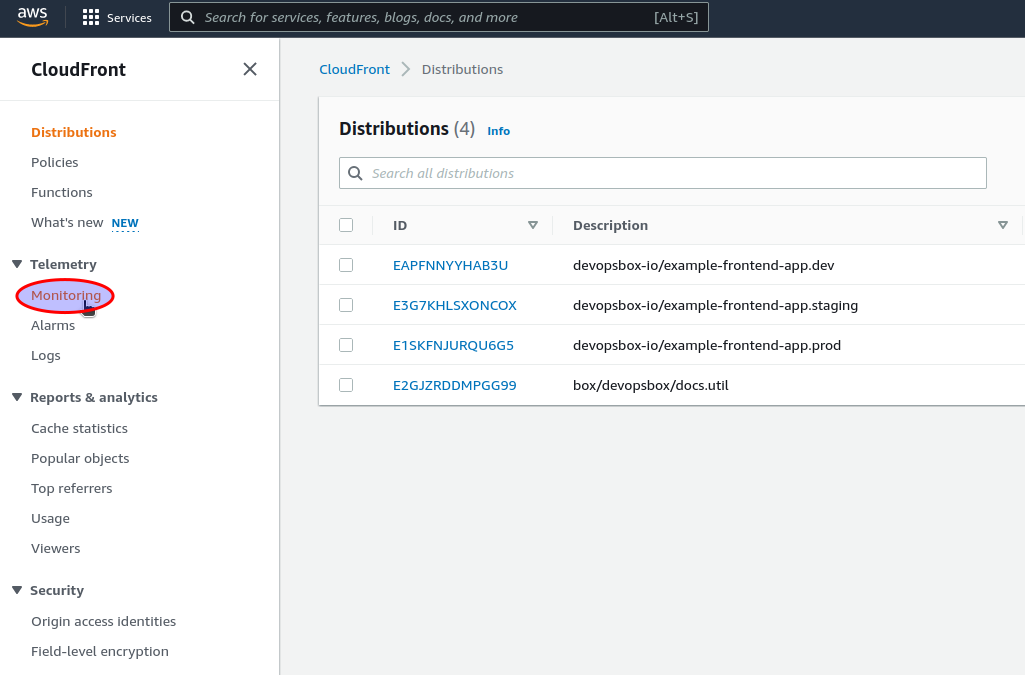Open the filter icon on the ID column
Image resolution: width=1025 pixels, height=675 pixels.
[x=533, y=225]
